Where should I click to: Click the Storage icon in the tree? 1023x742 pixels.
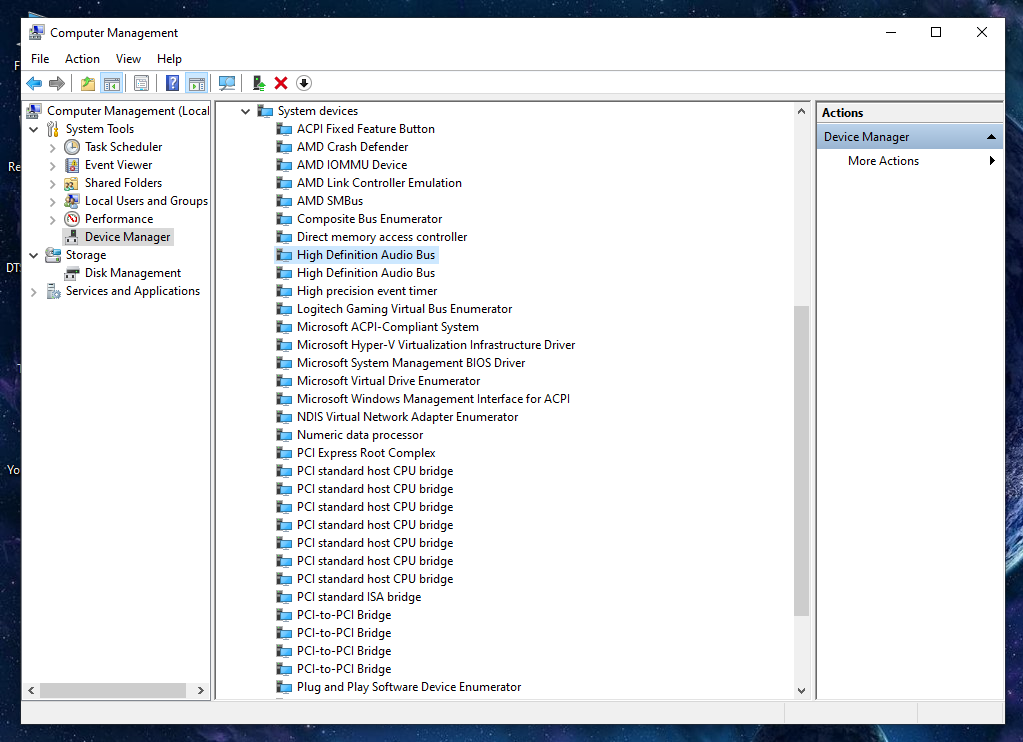tap(53, 255)
